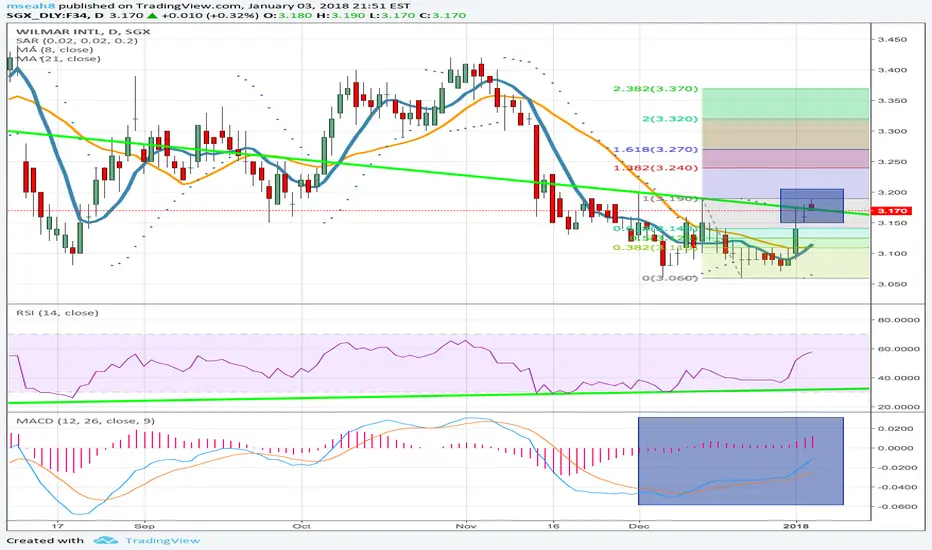The width and height of the screenshot is (932, 550).
Task: Click the 2.382(3.370) Fibonacci level label
Action: click(x=656, y=89)
